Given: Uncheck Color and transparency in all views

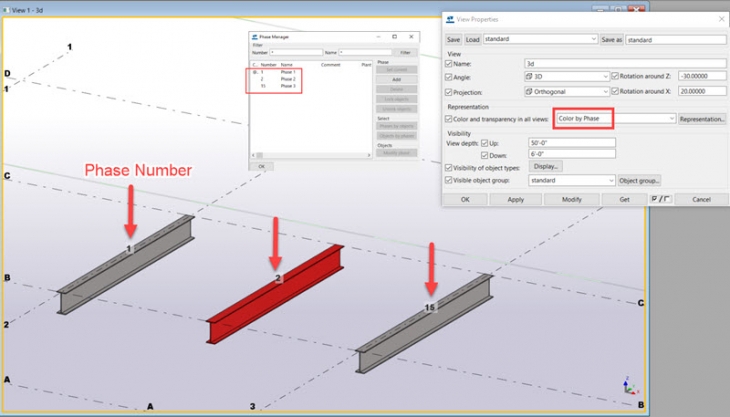Looking at the screenshot, I should (449, 118).
